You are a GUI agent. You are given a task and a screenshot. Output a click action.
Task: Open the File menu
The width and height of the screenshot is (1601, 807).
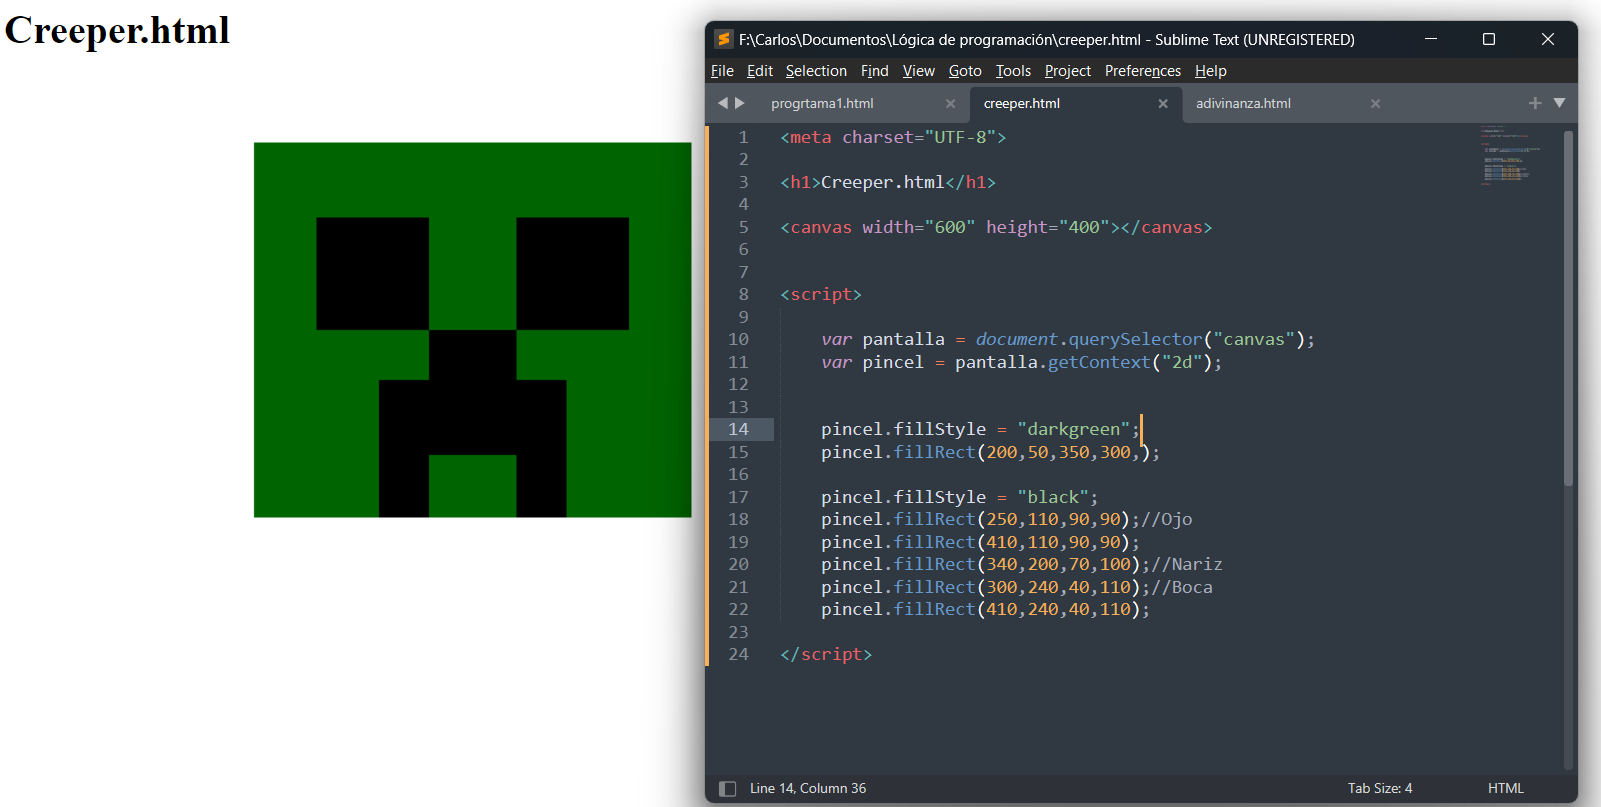[x=722, y=71]
